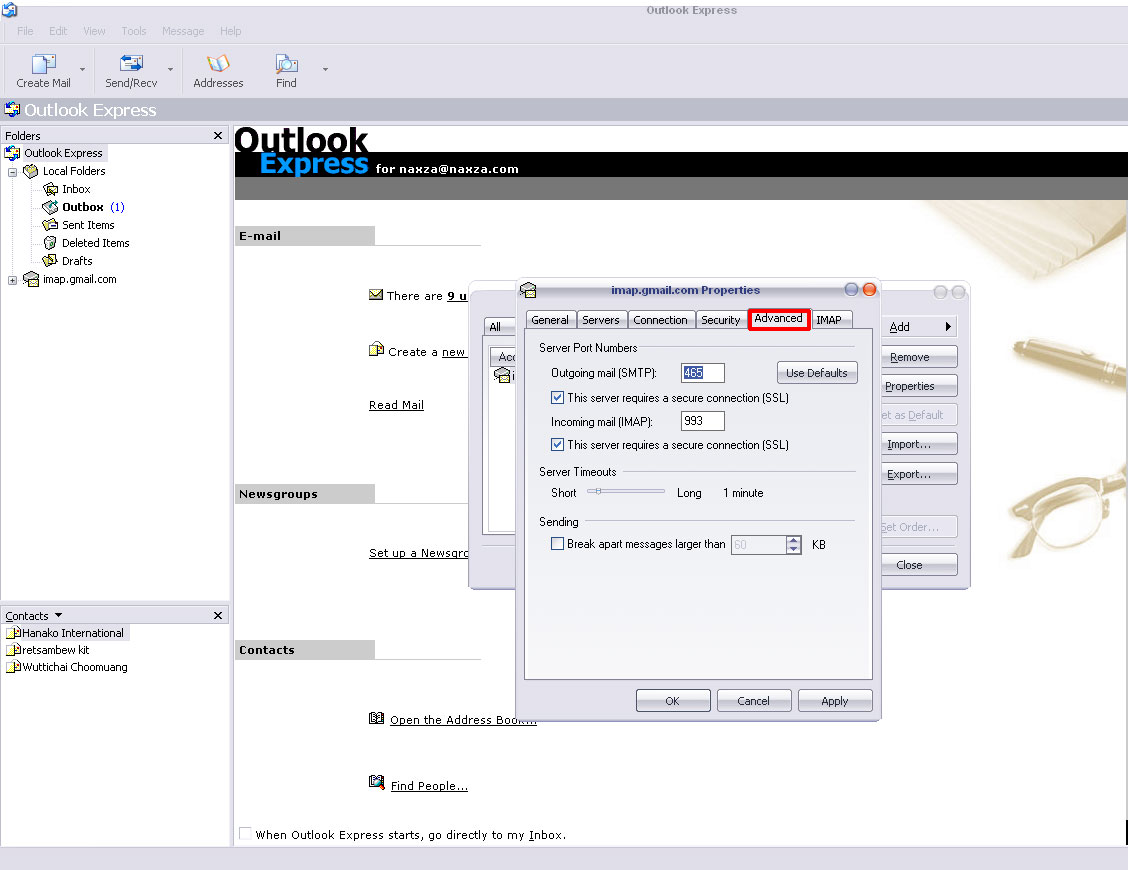Viewport: 1128px width, 870px height.
Task: Open Find dropdown arrow
Action: 325,70
